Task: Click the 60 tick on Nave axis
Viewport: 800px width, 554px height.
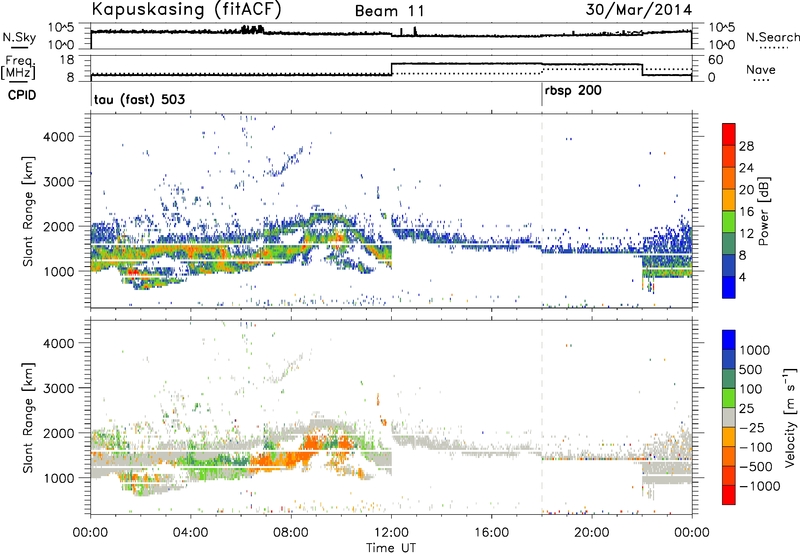Action: coord(715,60)
